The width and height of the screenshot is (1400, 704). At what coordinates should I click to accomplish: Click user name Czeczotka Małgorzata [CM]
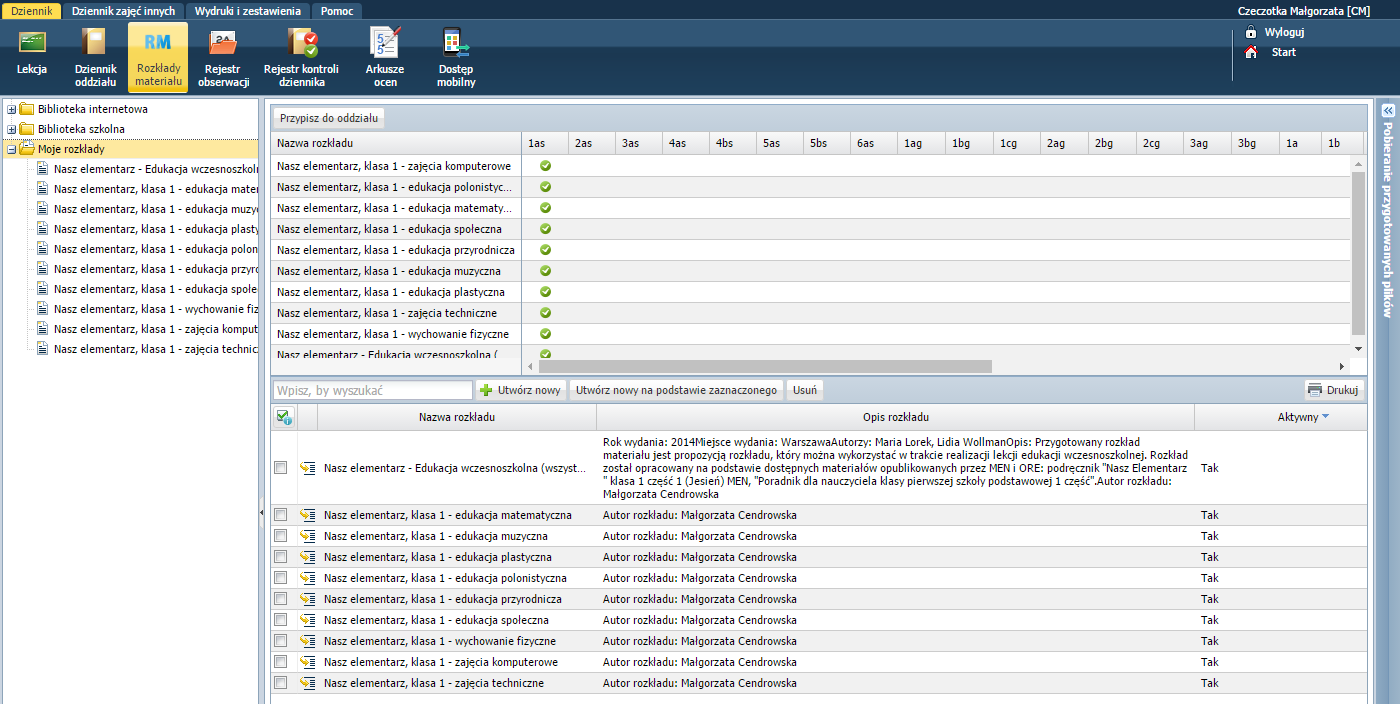tap(1304, 11)
